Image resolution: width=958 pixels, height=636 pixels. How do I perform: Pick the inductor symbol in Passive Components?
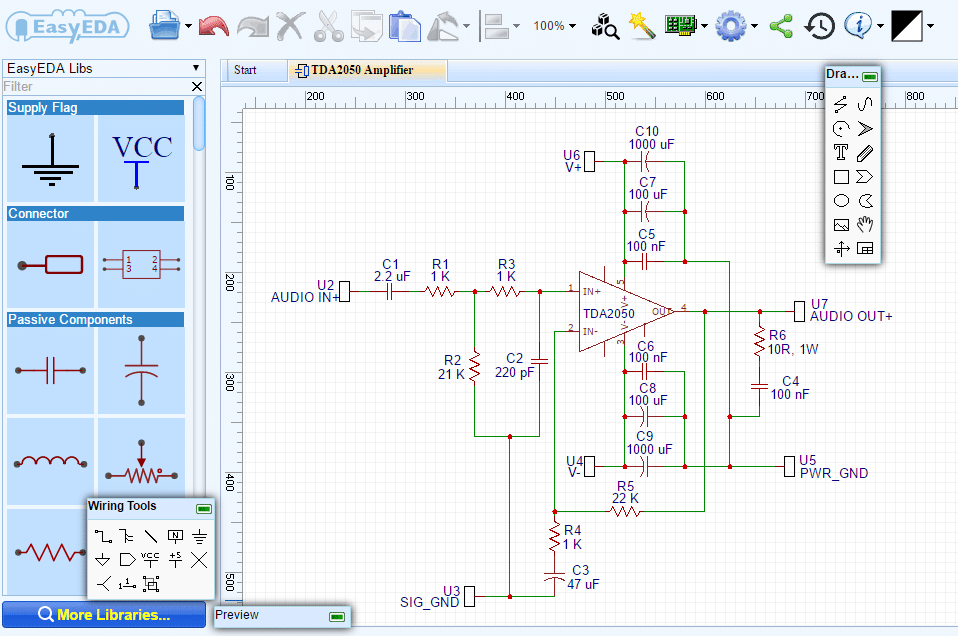click(x=51, y=462)
